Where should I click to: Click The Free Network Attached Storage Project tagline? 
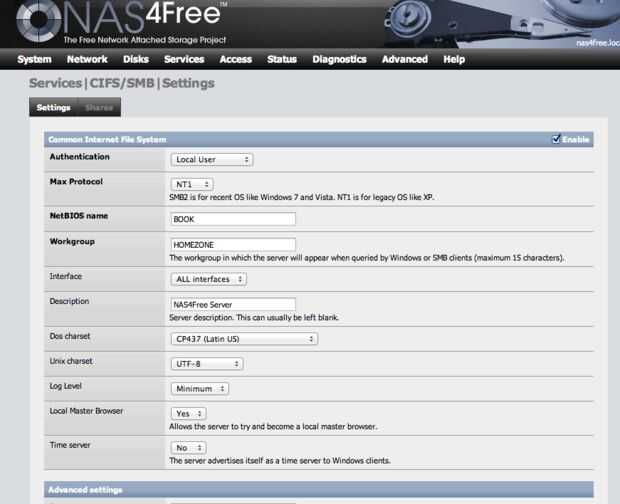pos(145,40)
